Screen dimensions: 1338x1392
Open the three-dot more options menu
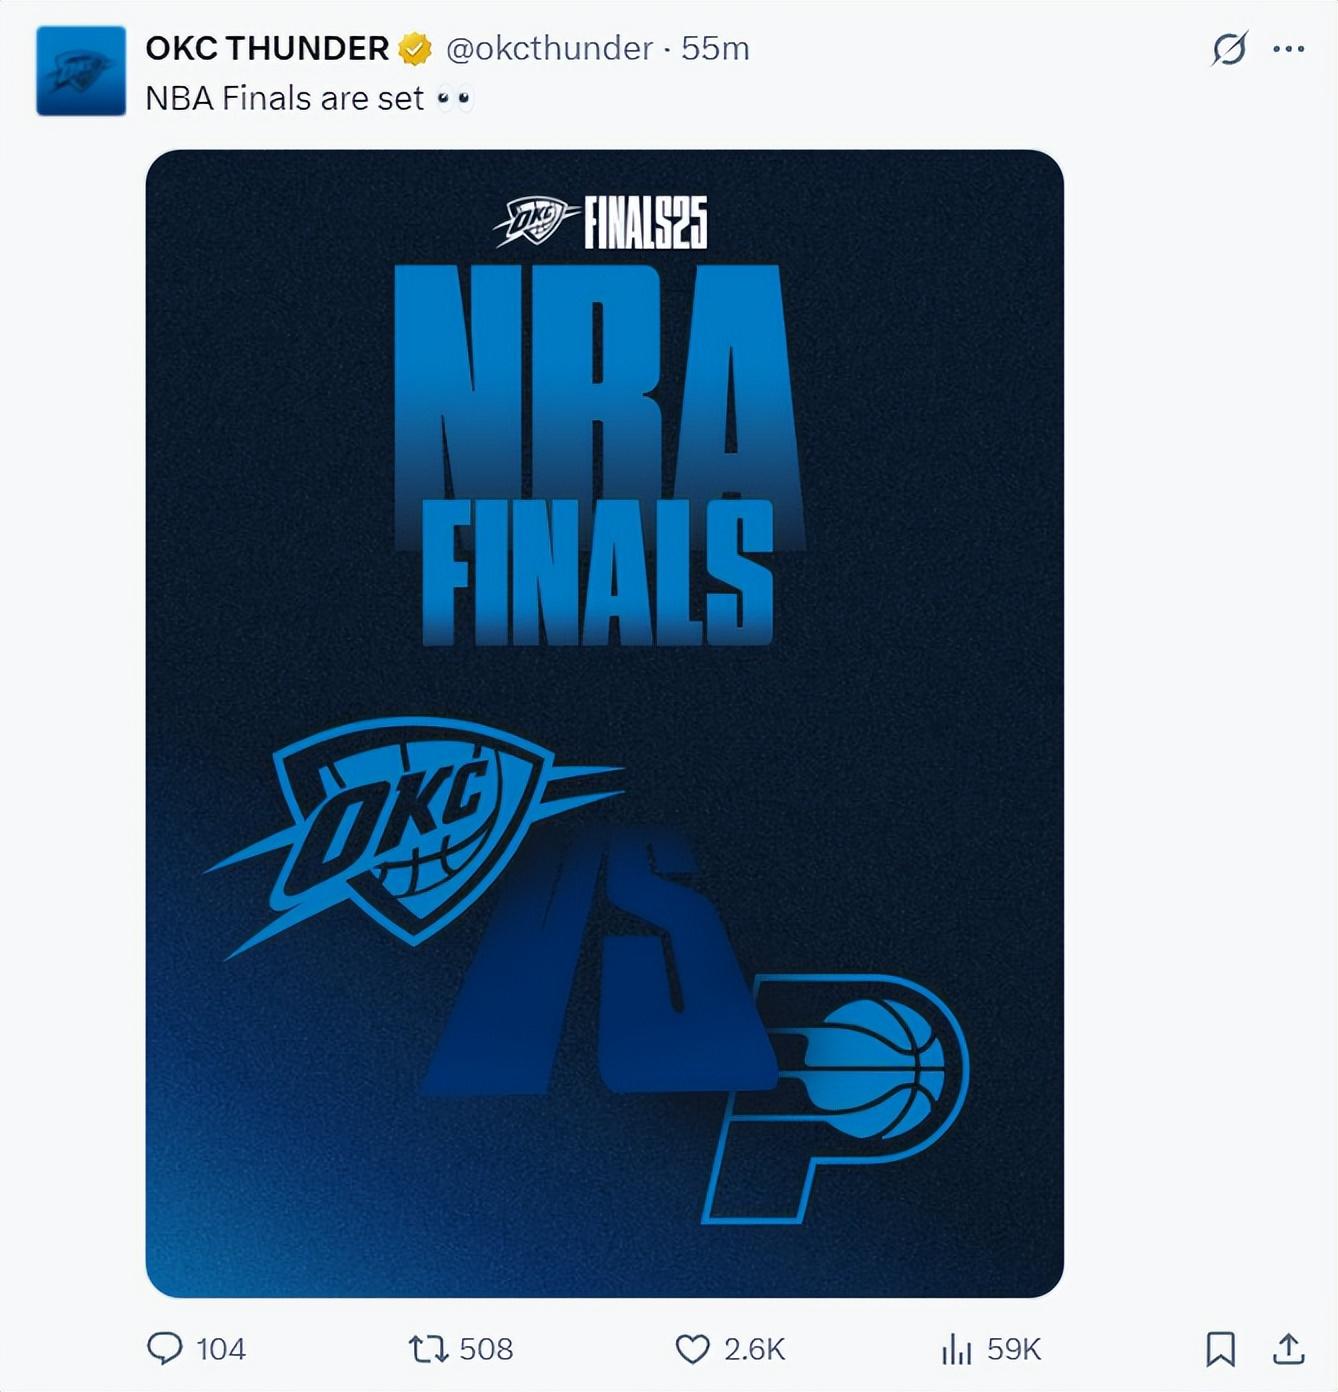[1288, 48]
